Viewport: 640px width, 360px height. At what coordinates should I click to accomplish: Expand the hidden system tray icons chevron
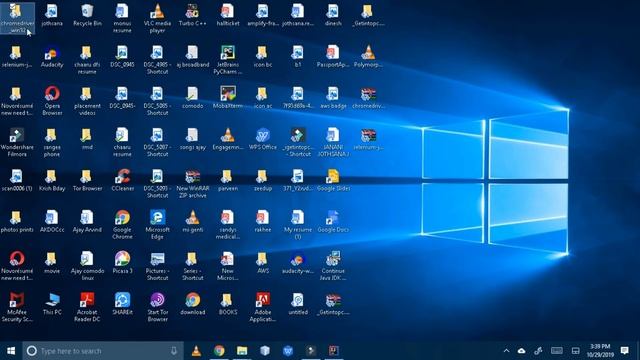click(506, 351)
